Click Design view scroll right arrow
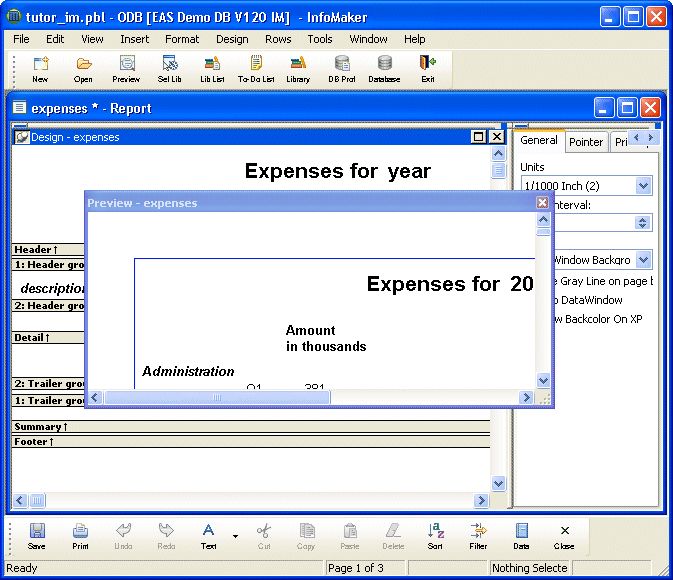This screenshot has width=673, height=580. click(482, 501)
